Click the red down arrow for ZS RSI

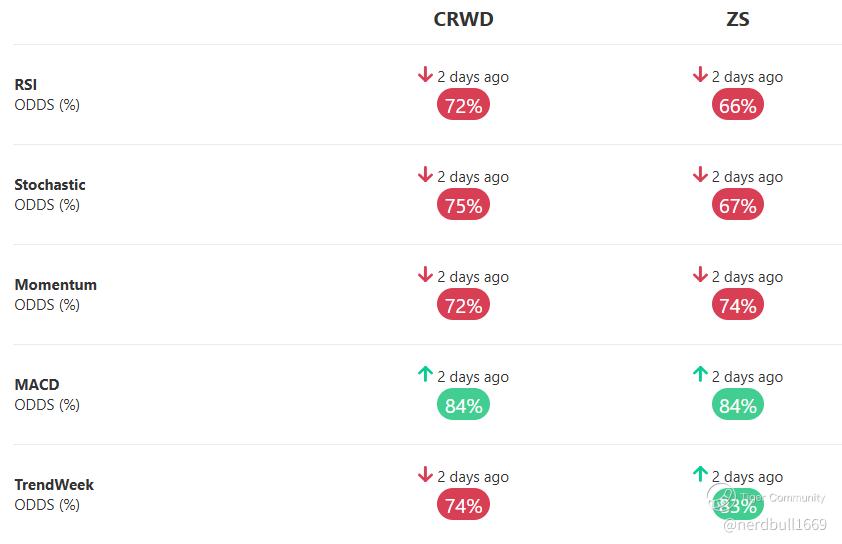[x=700, y=75]
